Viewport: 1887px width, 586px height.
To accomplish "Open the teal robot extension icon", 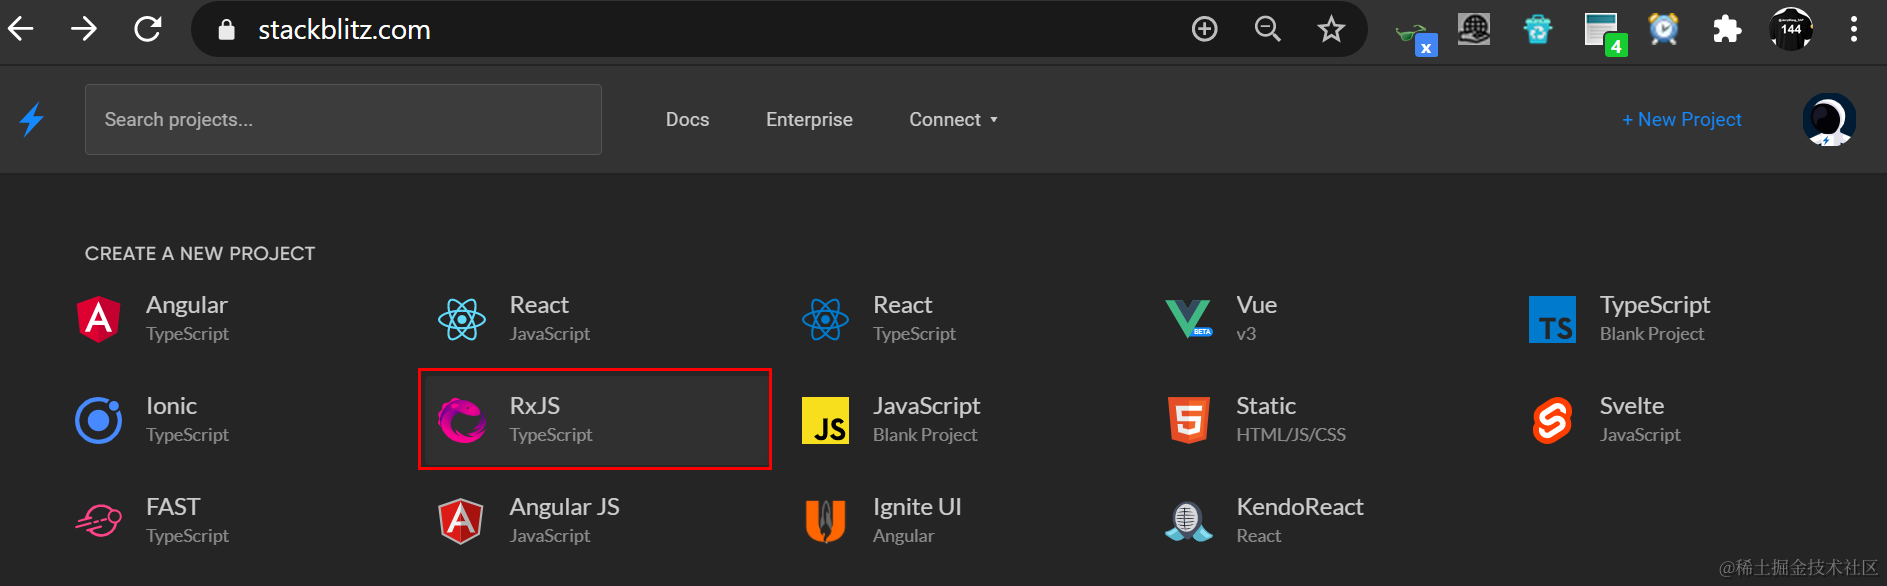I will (1538, 29).
